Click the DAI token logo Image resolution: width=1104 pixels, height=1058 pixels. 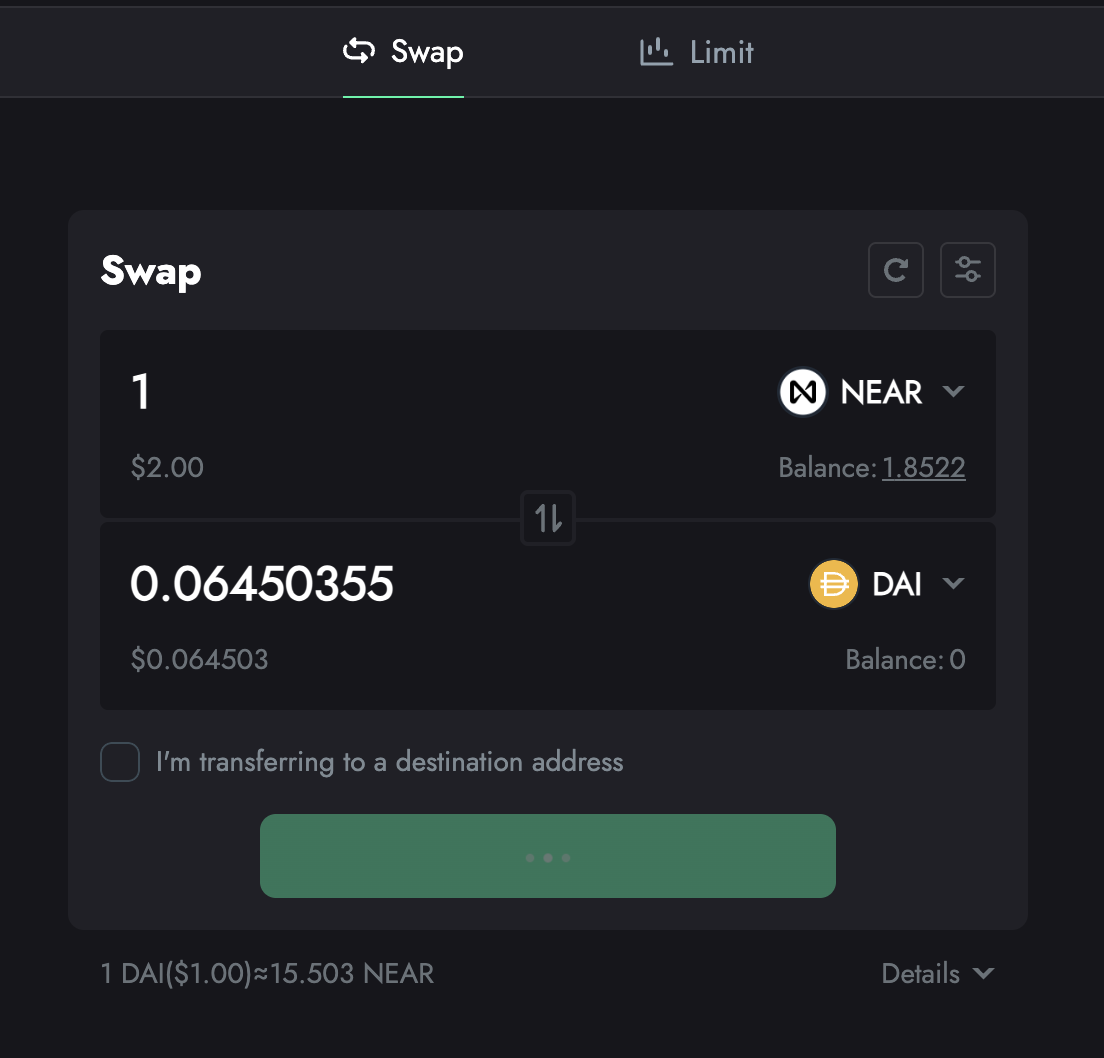click(x=834, y=584)
